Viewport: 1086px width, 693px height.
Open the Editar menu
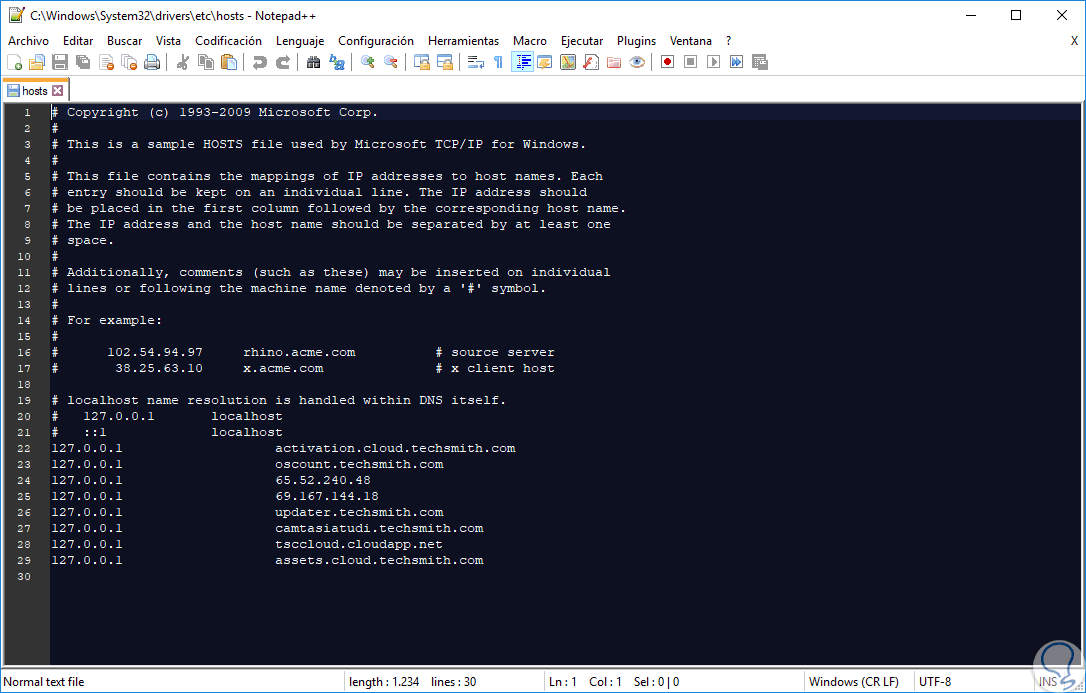78,41
